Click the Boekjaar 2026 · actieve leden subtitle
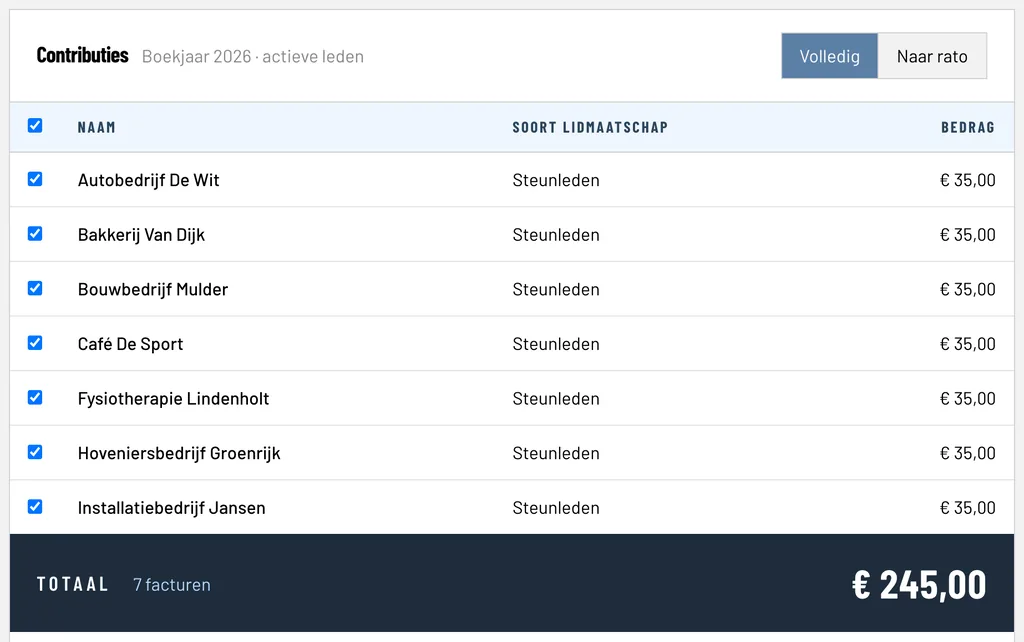1024x642 pixels. click(253, 57)
